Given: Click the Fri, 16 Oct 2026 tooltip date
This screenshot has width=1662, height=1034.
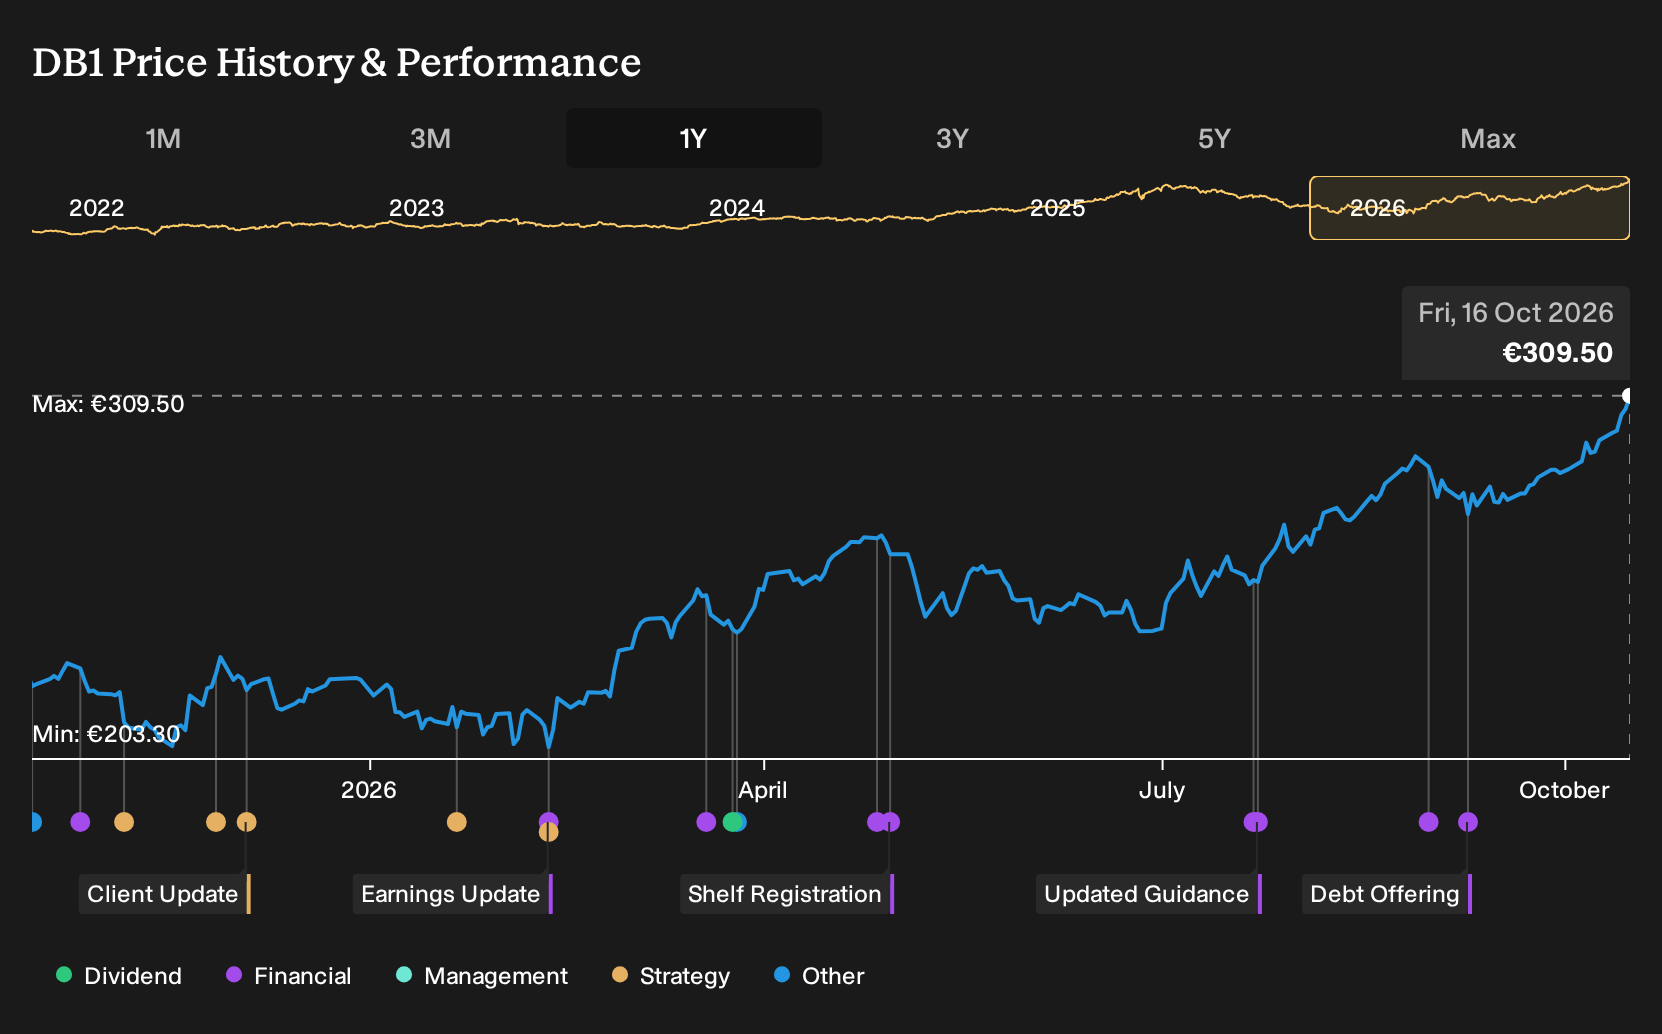Looking at the screenshot, I should coord(1516,313).
